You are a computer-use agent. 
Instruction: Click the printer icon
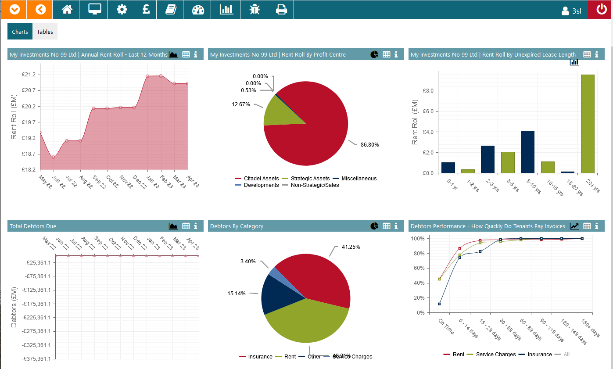(x=281, y=9)
